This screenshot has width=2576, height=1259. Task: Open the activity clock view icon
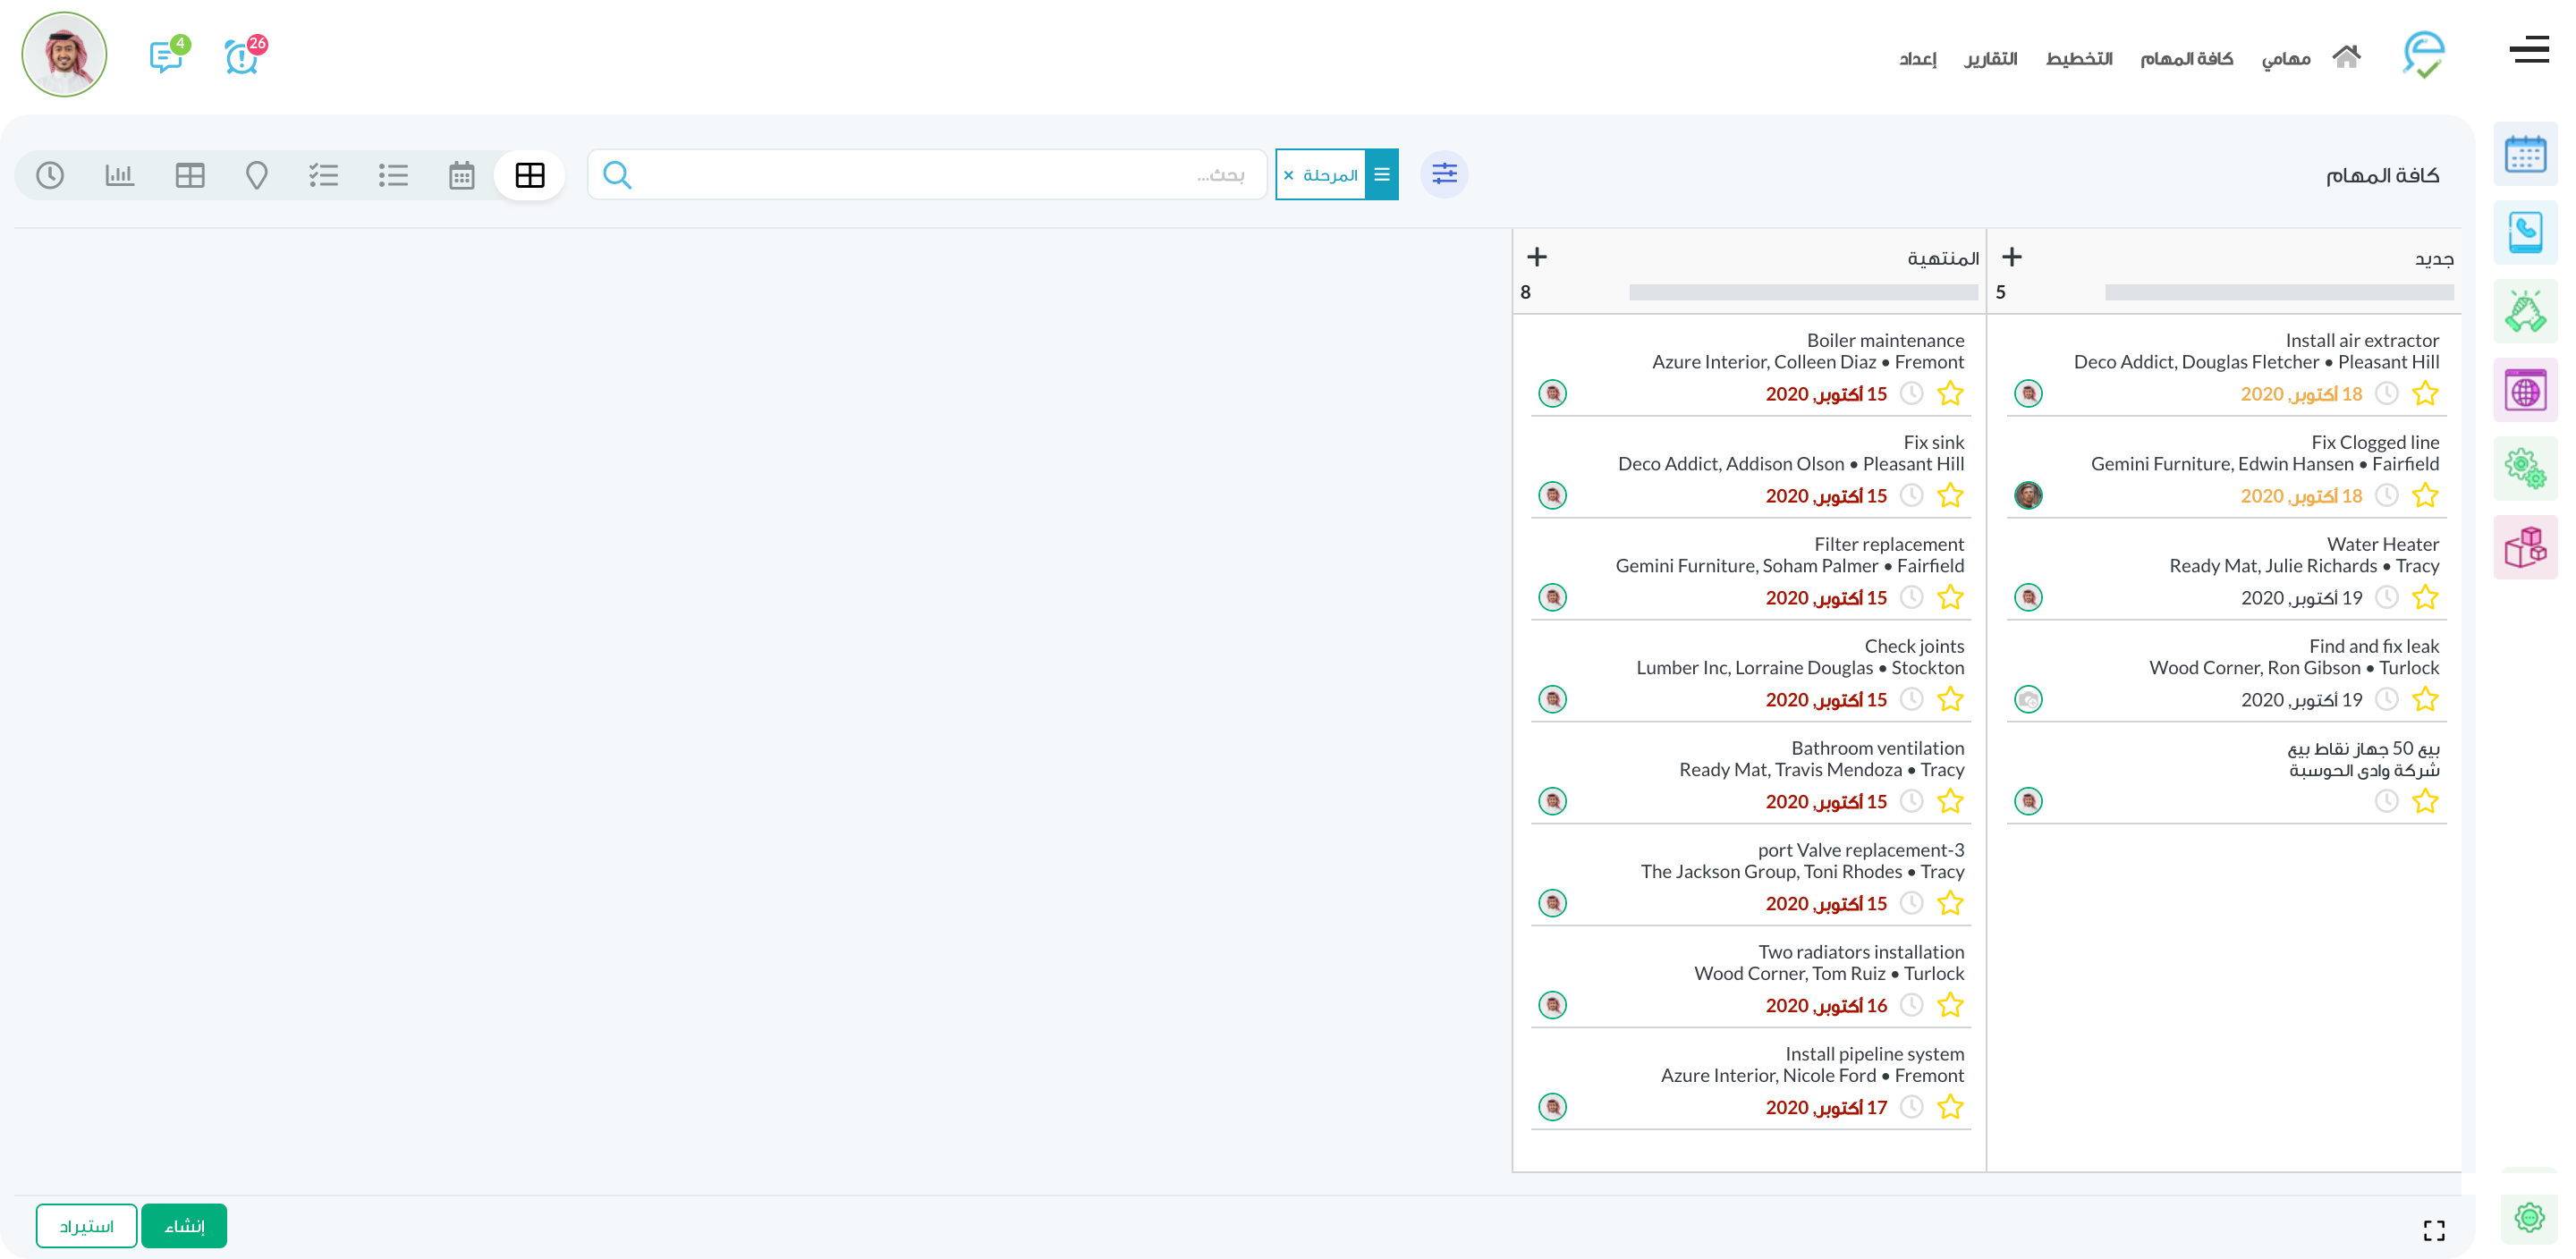click(x=50, y=175)
